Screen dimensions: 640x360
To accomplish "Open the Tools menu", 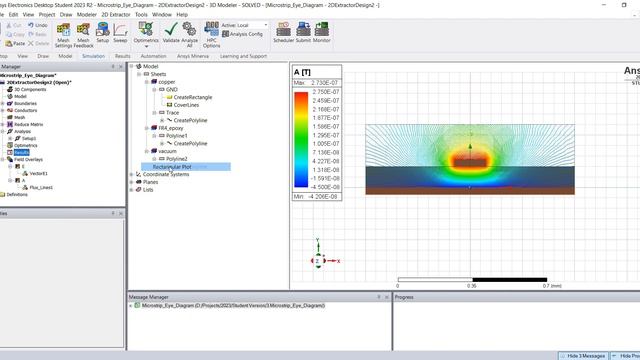I will [141, 14].
